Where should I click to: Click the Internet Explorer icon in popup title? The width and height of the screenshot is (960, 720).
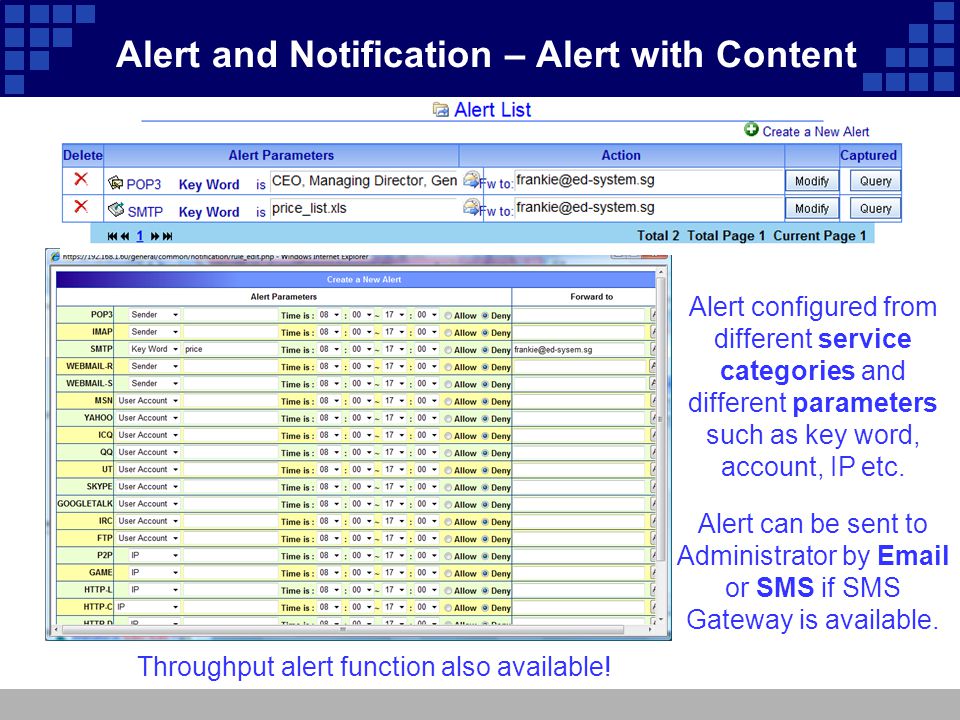[55, 257]
